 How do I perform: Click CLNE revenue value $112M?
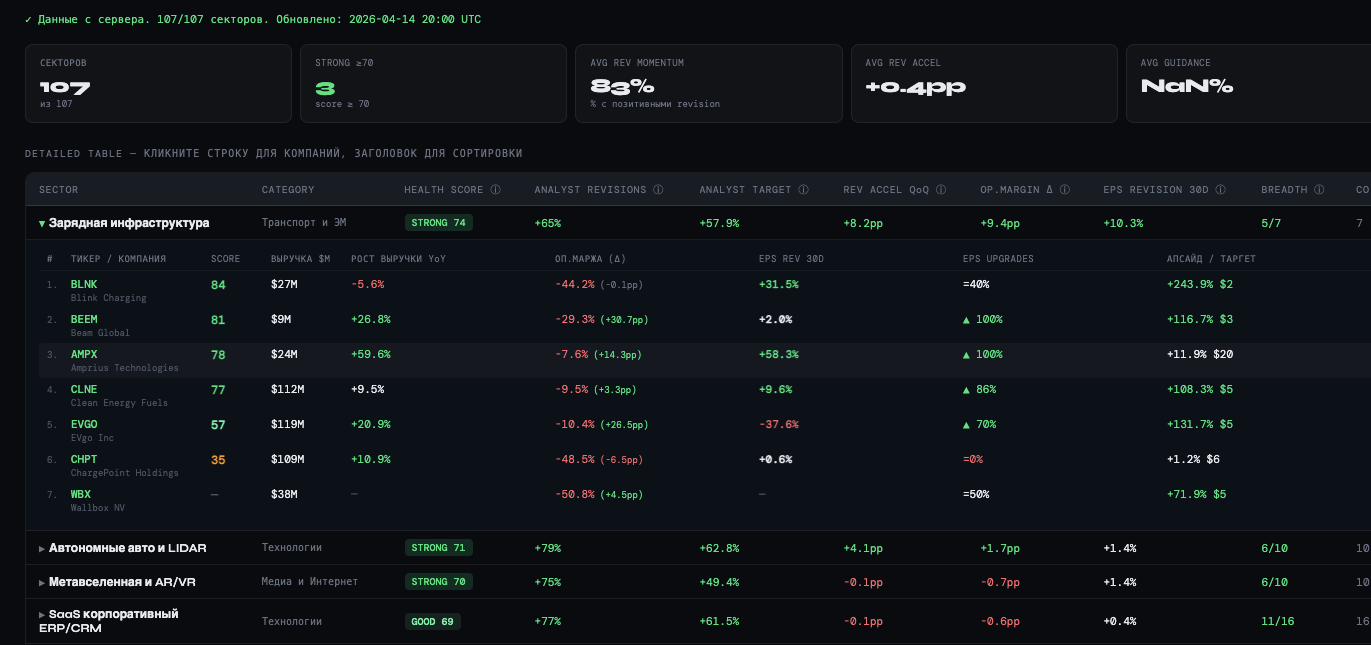(287, 389)
